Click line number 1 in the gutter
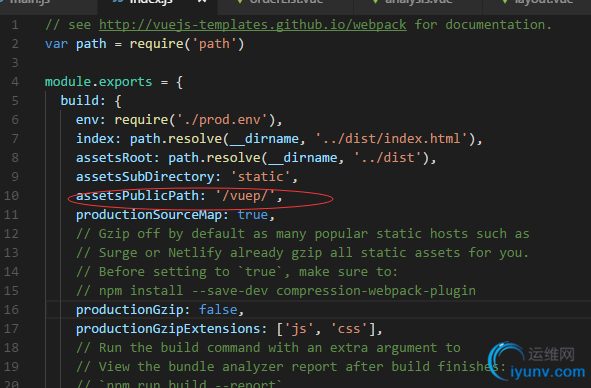This screenshot has width=591, height=388. [15, 25]
